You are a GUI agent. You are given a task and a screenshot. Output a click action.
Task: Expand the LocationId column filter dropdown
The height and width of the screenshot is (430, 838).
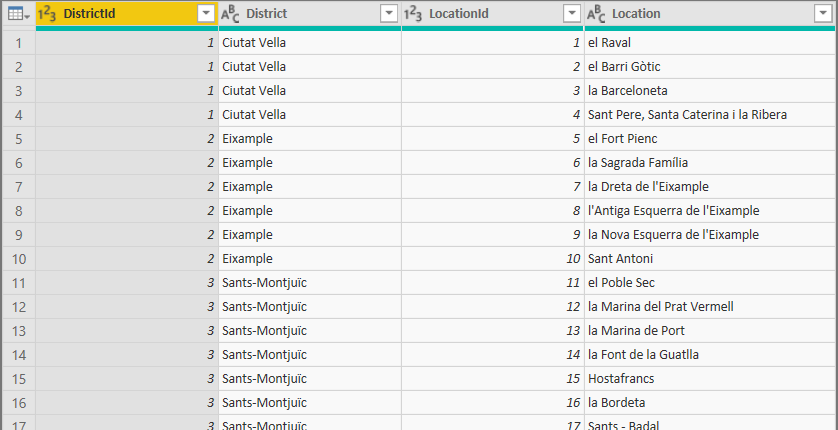pos(571,14)
